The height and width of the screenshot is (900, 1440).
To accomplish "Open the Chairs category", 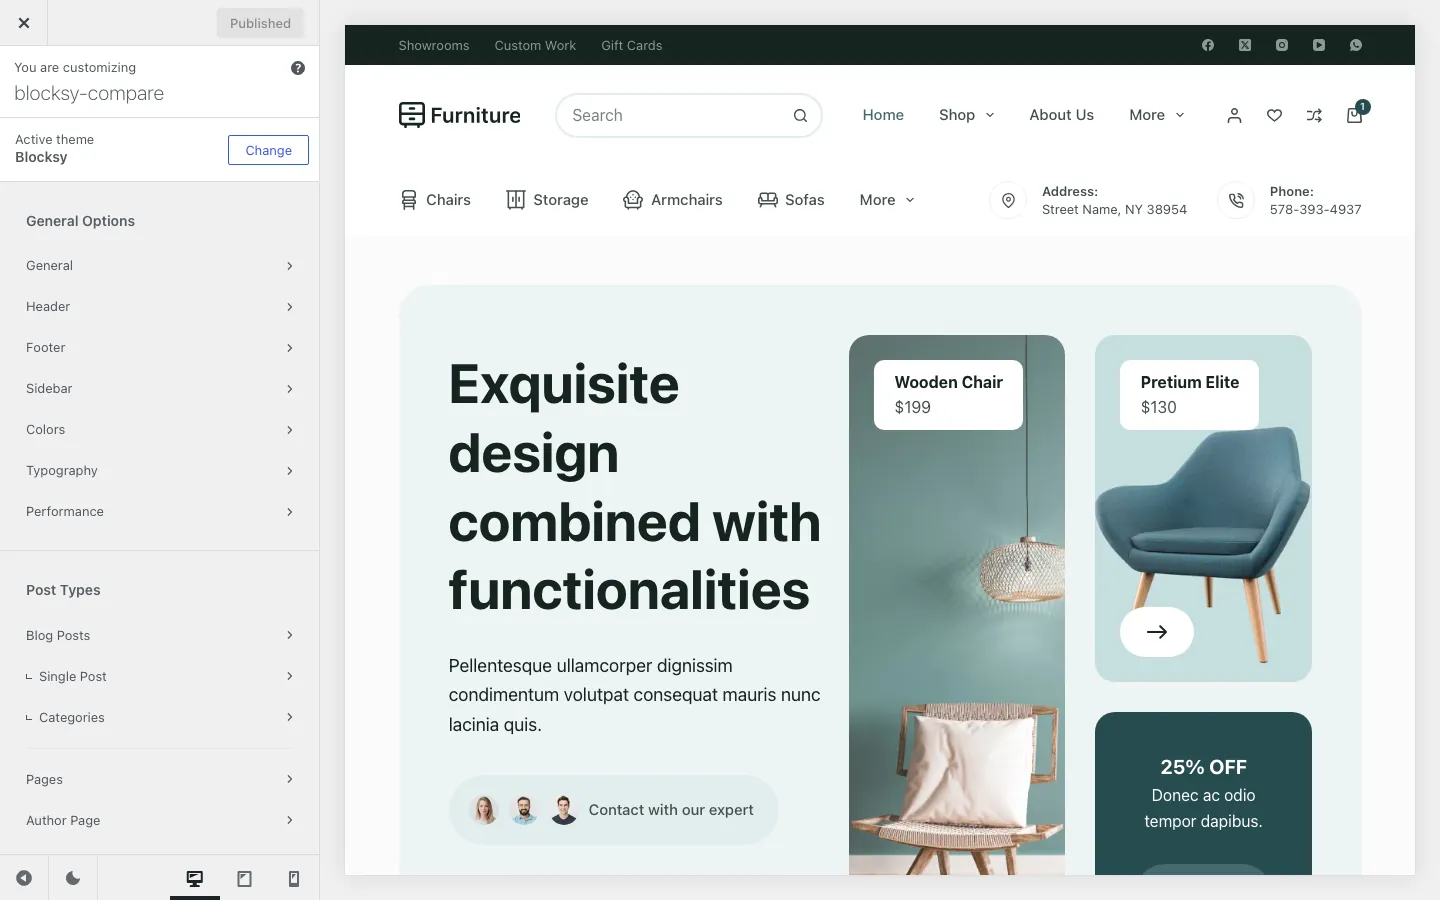I will [x=435, y=200].
